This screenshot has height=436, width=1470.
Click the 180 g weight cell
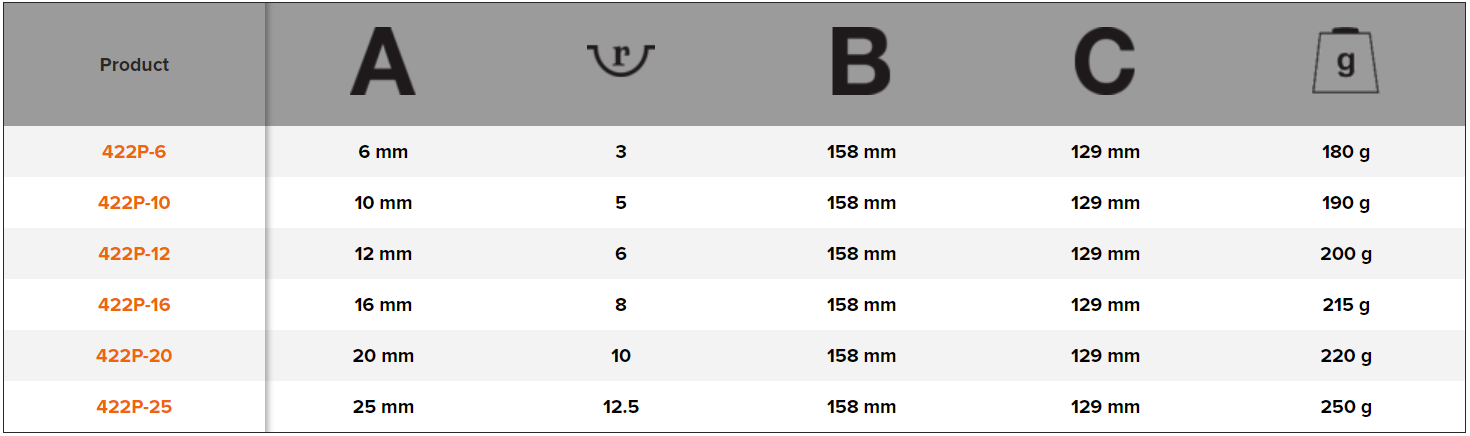point(1345,152)
